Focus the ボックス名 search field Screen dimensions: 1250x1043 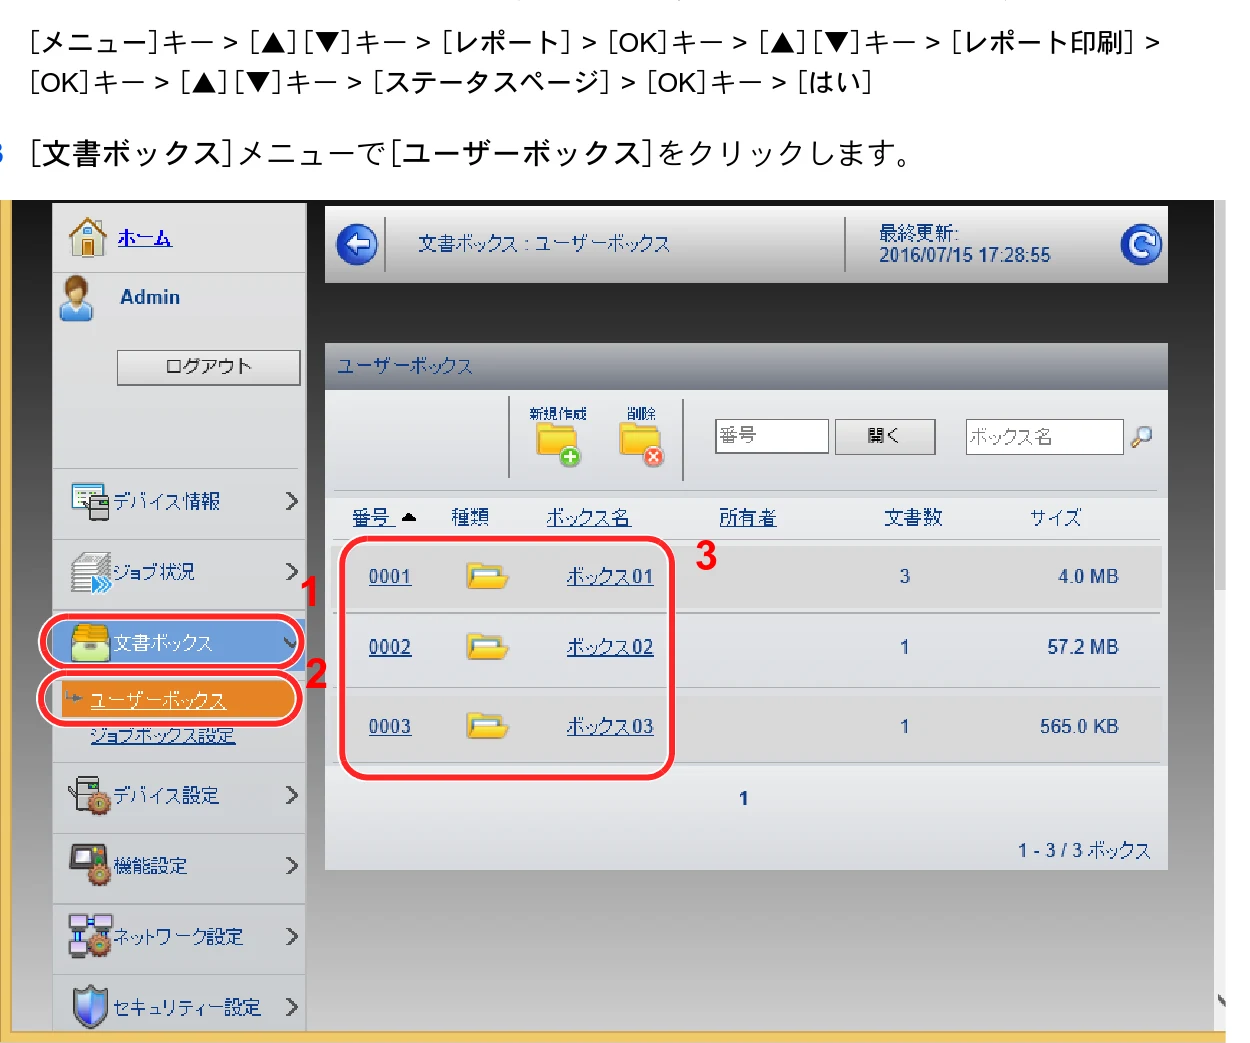1044,437
